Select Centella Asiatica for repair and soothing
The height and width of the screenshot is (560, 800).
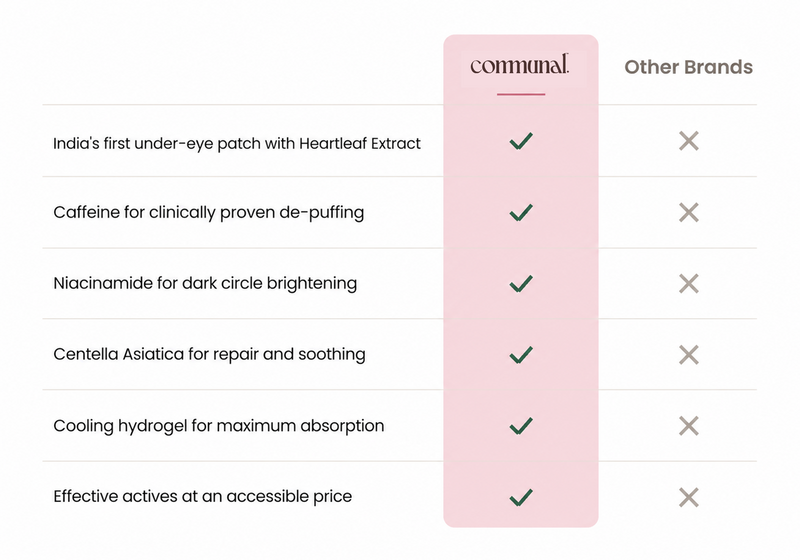pos(209,354)
